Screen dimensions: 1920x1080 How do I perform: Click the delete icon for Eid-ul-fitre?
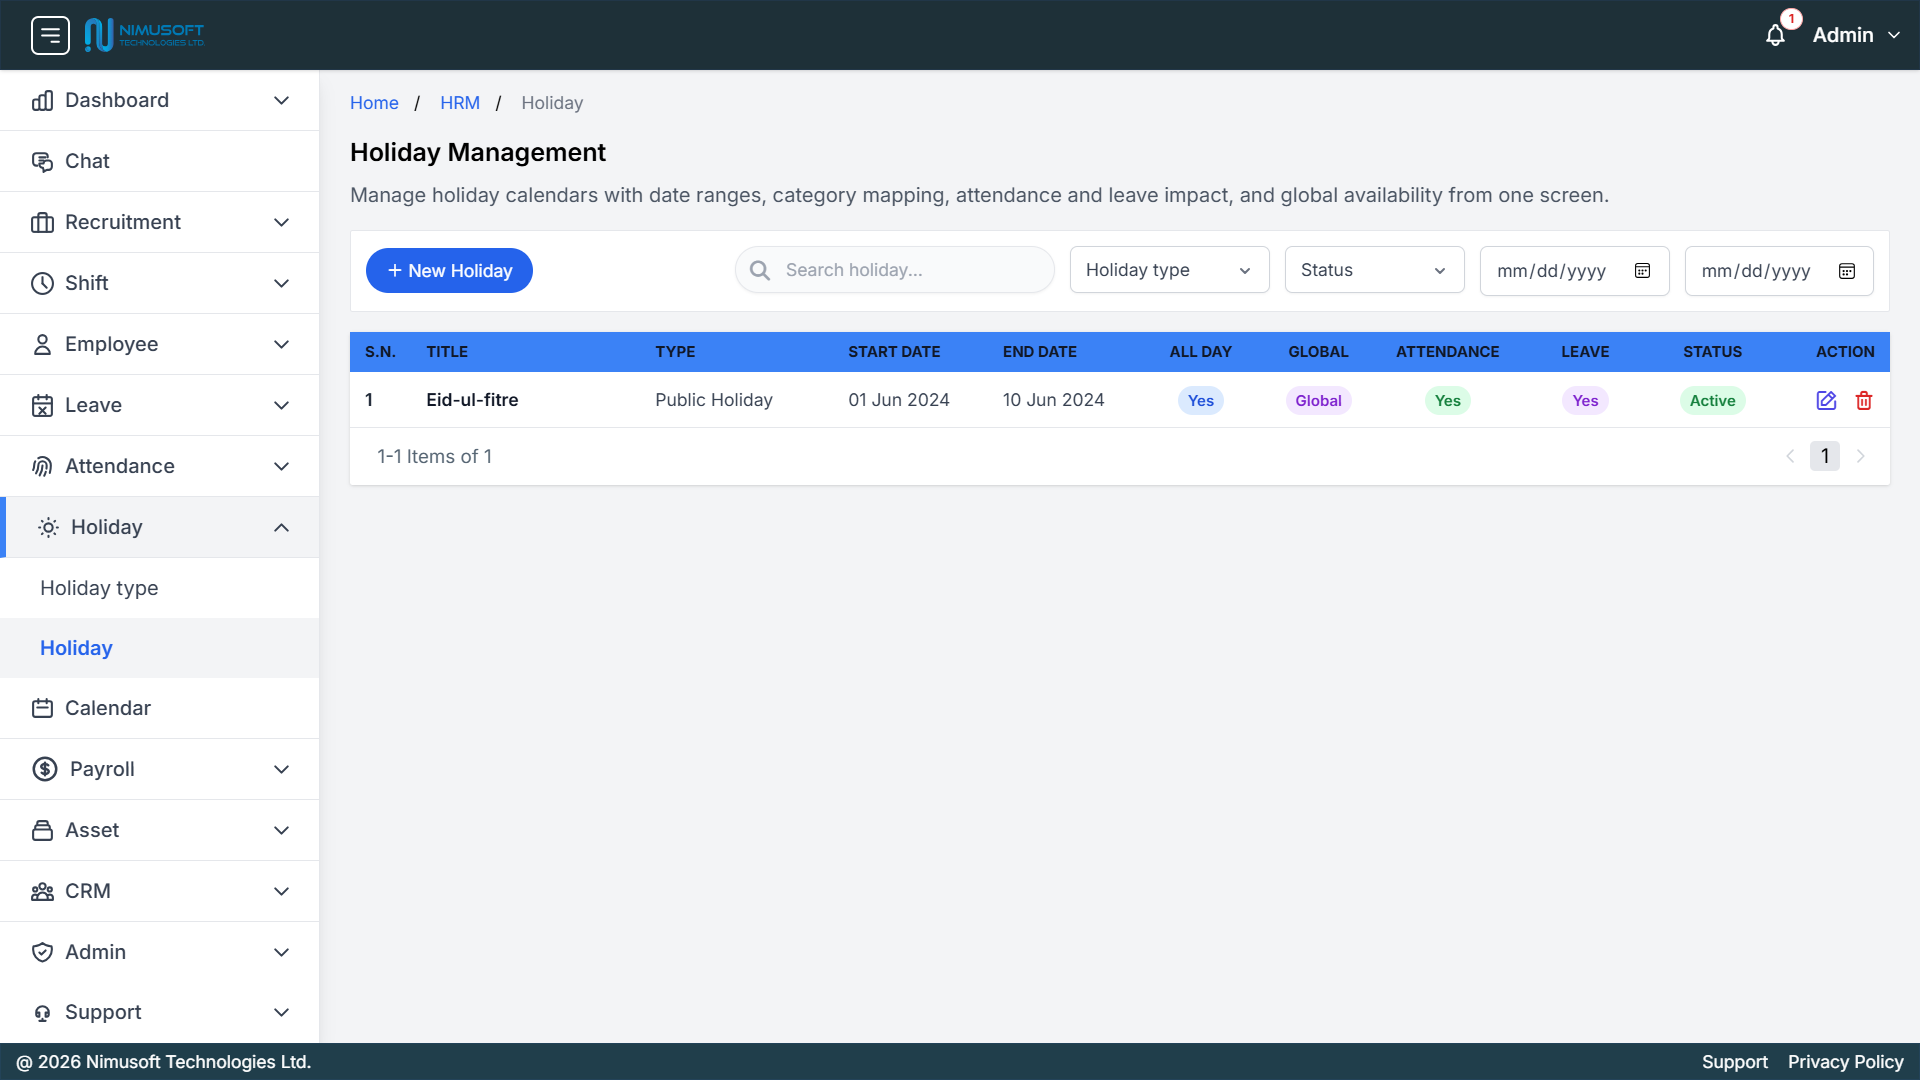click(1863, 400)
